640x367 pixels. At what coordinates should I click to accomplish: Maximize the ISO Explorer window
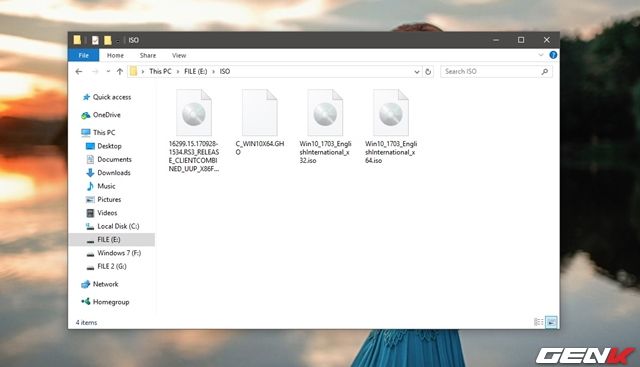pyautogui.click(x=521, y=40)
